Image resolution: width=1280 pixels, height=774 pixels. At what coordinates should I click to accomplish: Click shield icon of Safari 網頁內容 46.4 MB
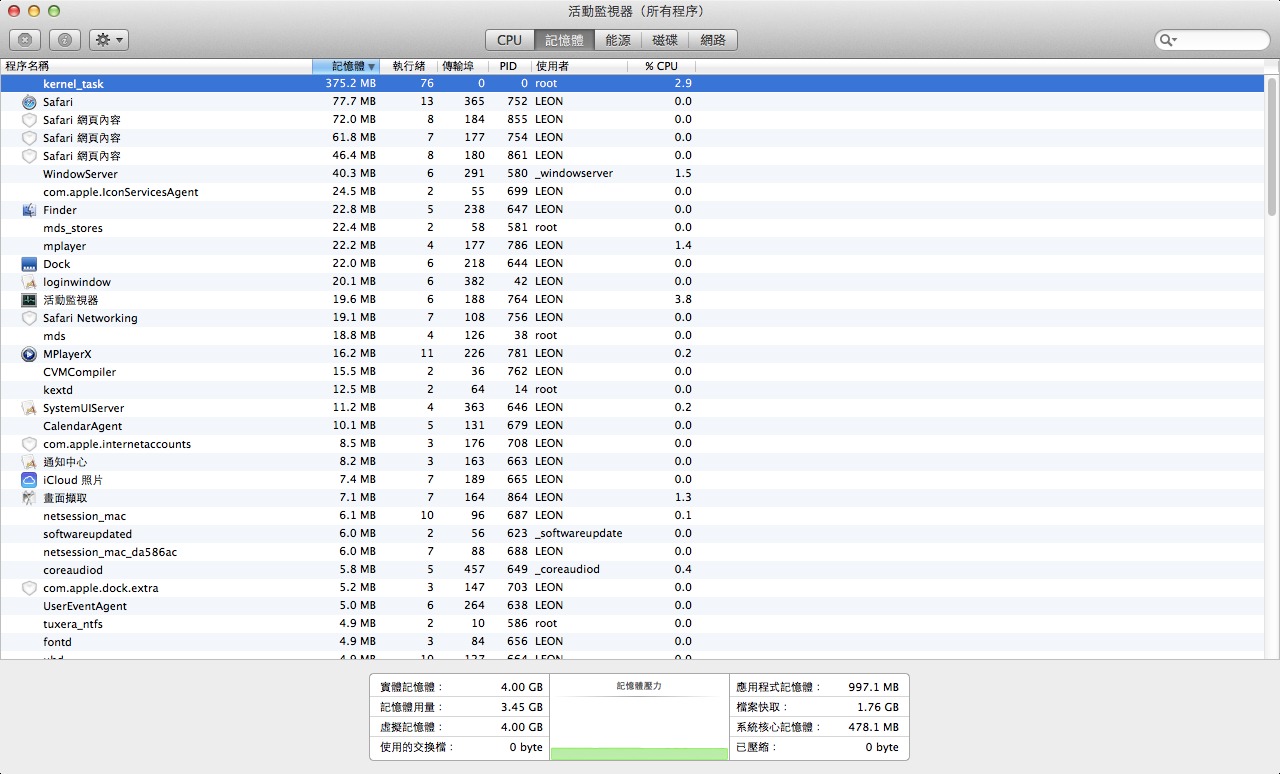click(x=29, y=156)
